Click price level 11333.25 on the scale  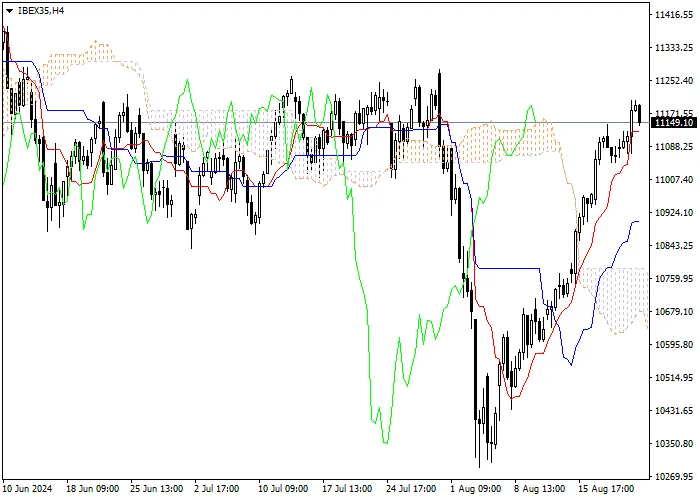point(674,47)
